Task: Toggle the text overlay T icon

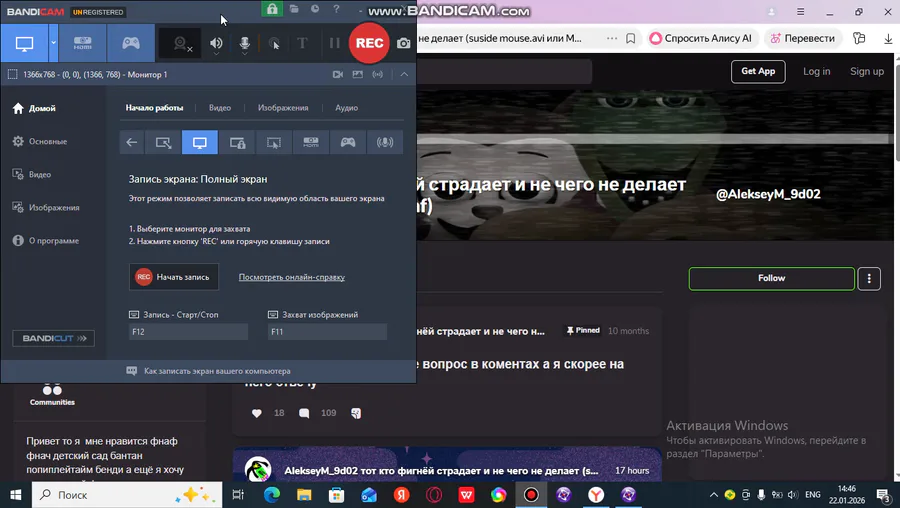Action: click(302, 43)
